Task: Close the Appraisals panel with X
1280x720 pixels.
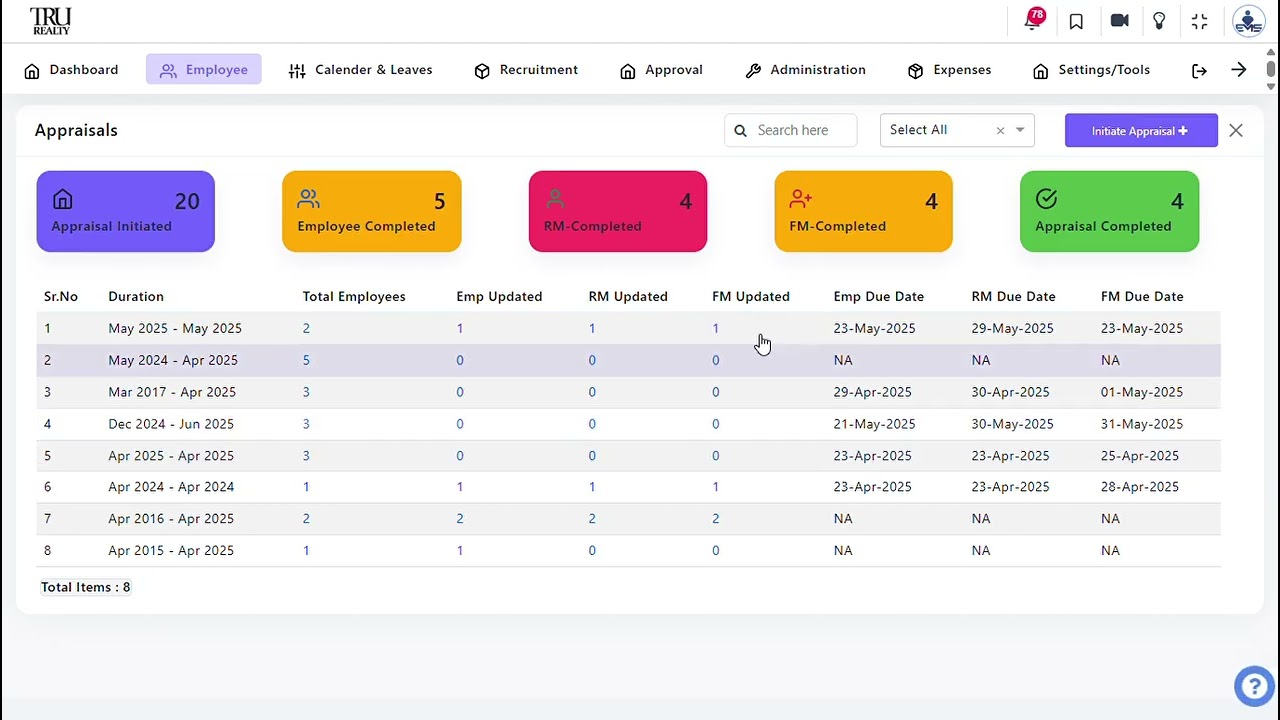Action: pyautogui.click(x=1236, y=131)
